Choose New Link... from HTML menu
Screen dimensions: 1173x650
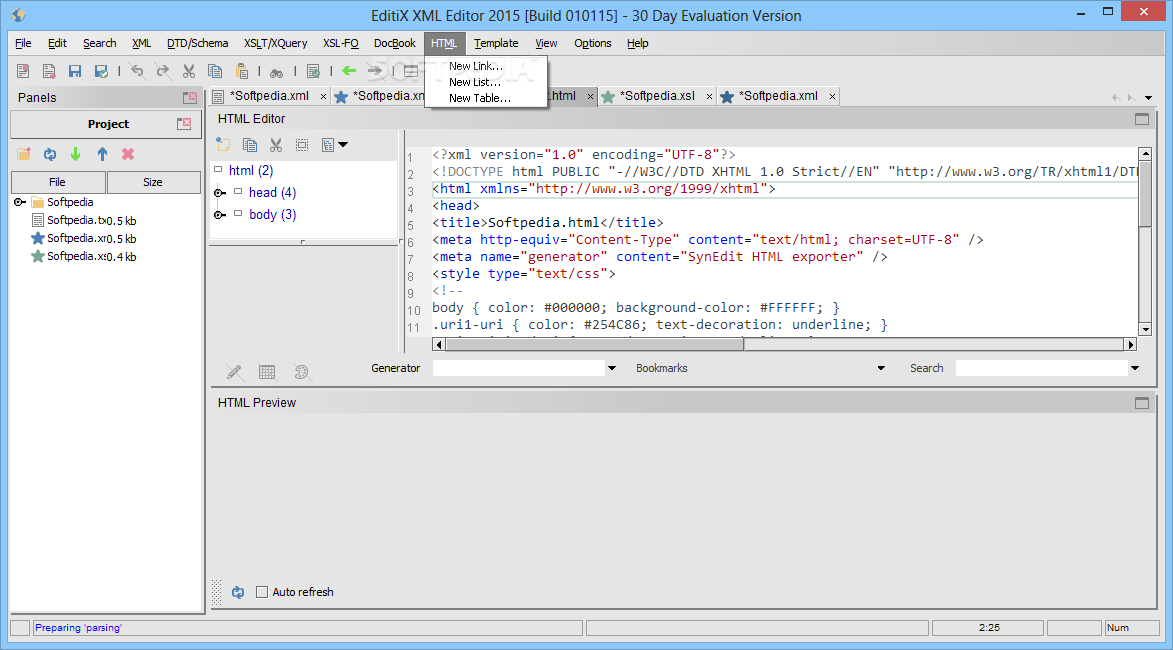coord(476,66)
